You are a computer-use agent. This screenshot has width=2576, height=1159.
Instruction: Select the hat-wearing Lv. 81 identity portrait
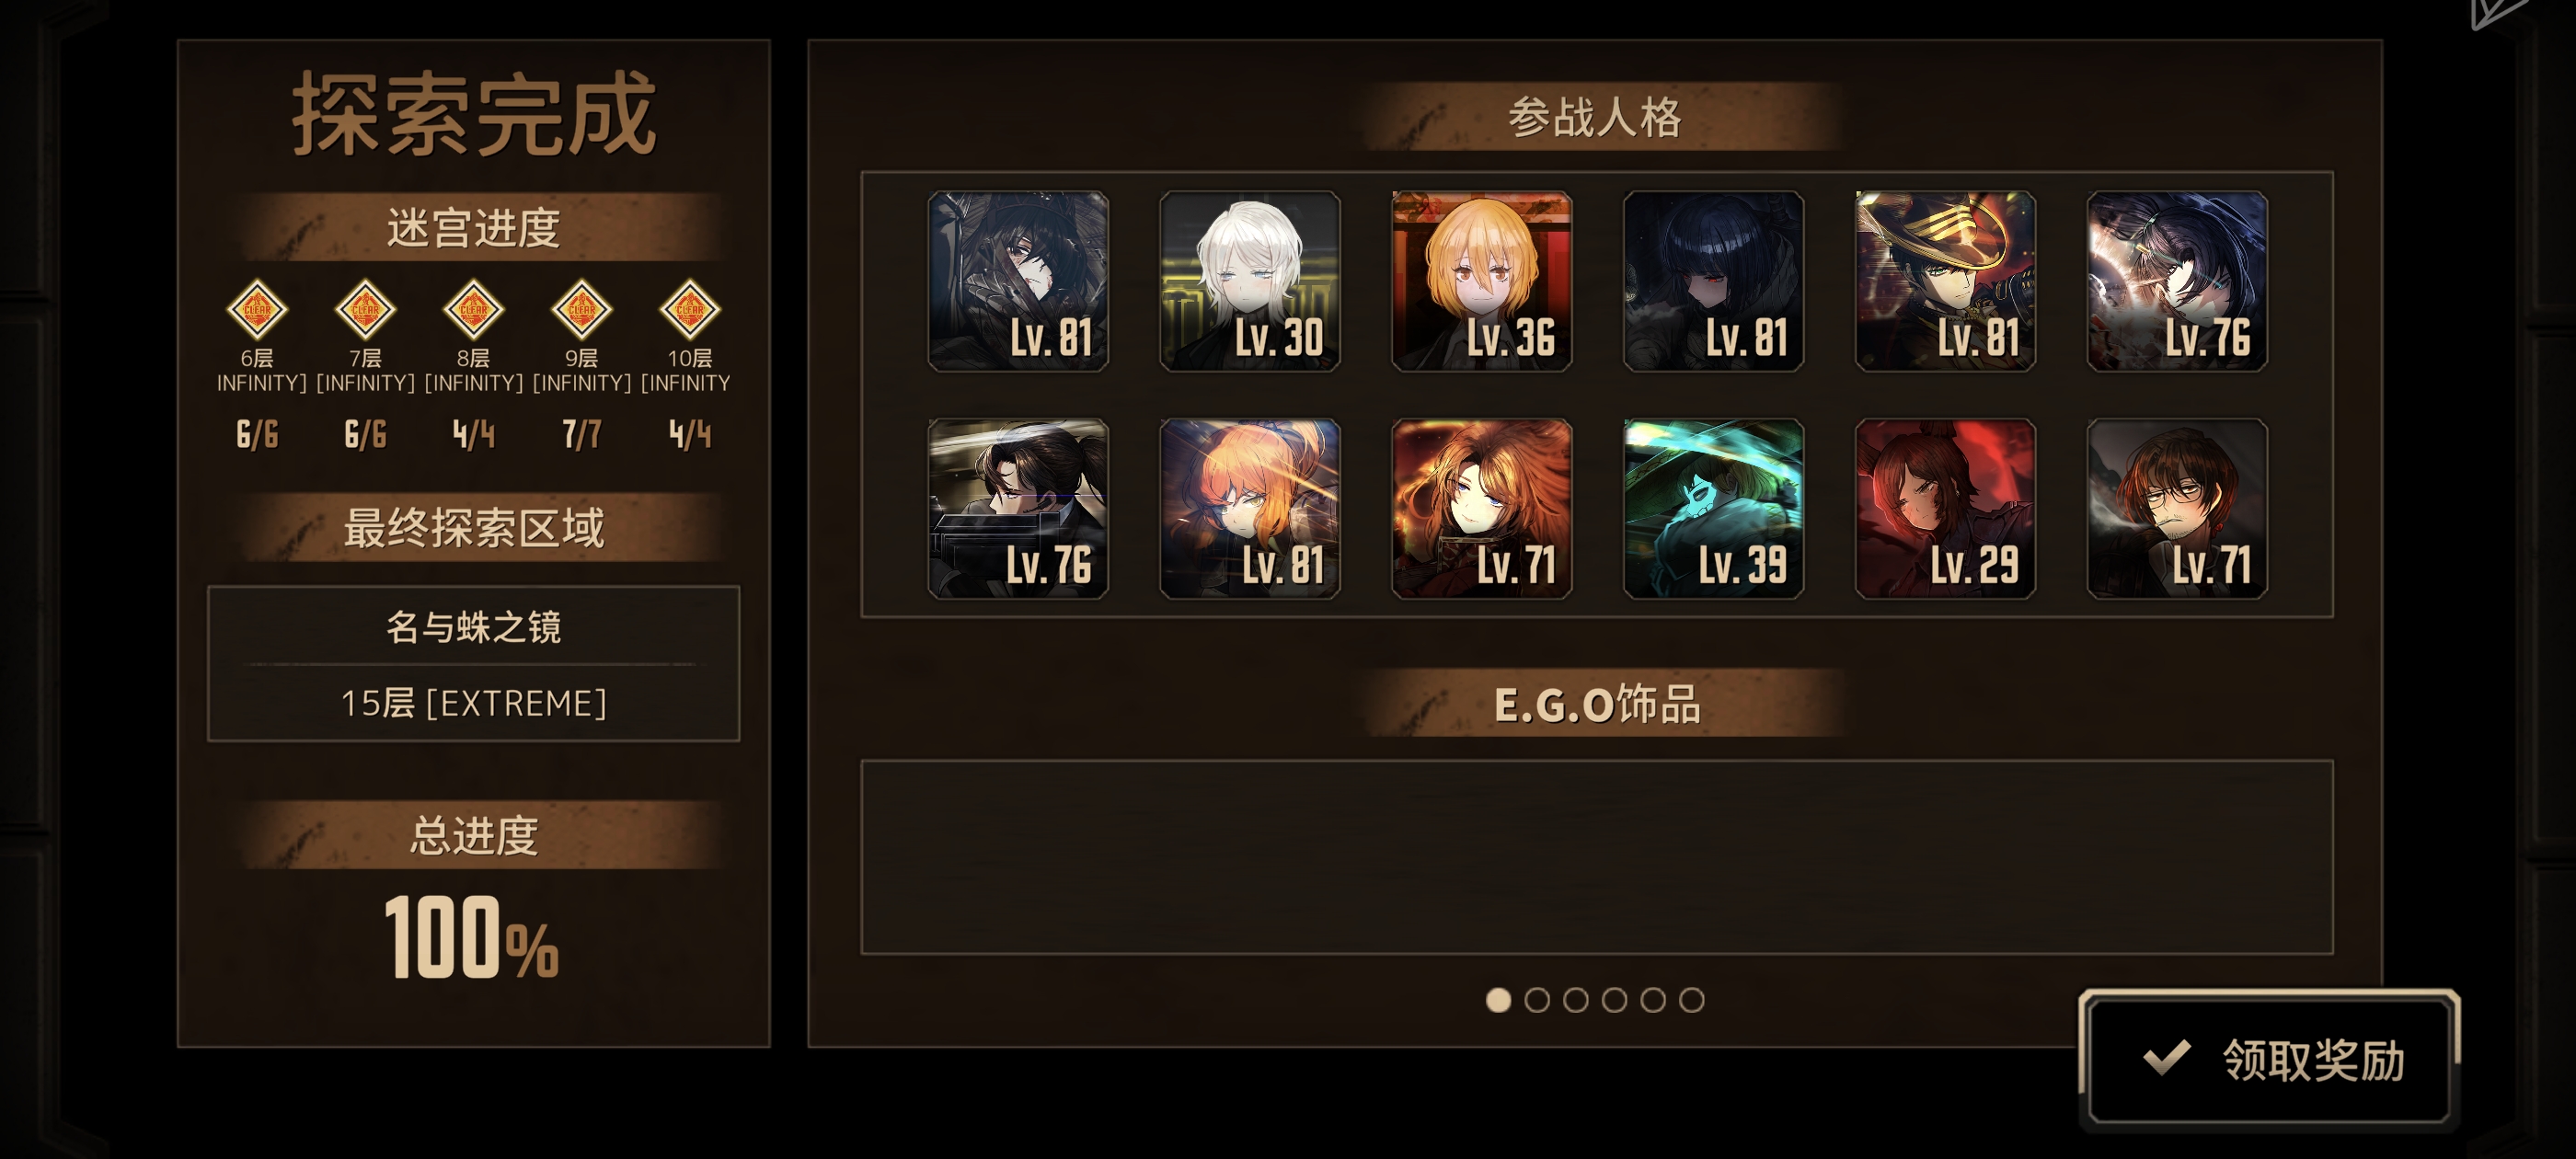click(1945, 281)
